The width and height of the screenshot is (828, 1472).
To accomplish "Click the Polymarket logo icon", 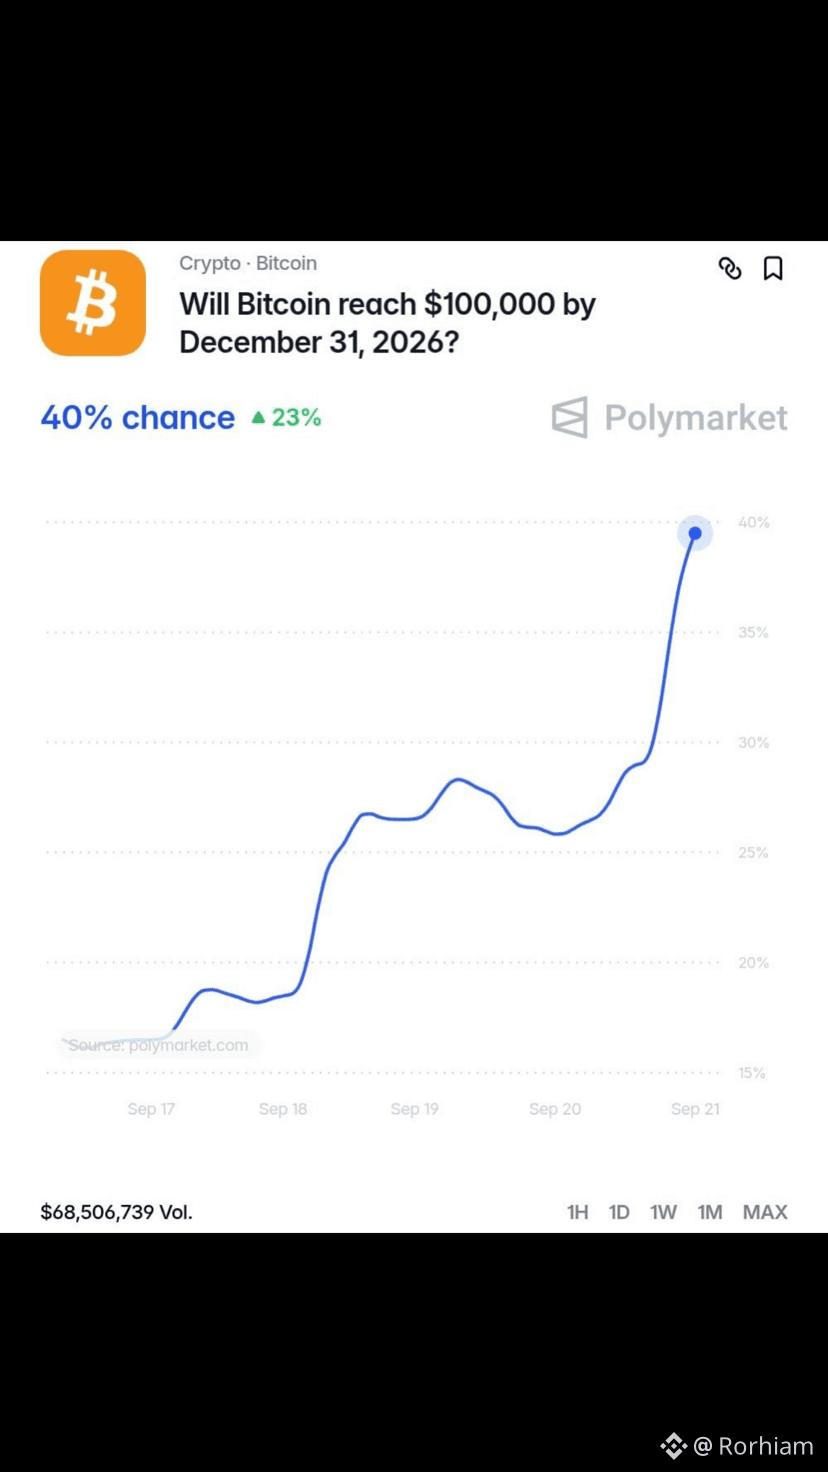I will pyautogui.click(x=570, y=418).
